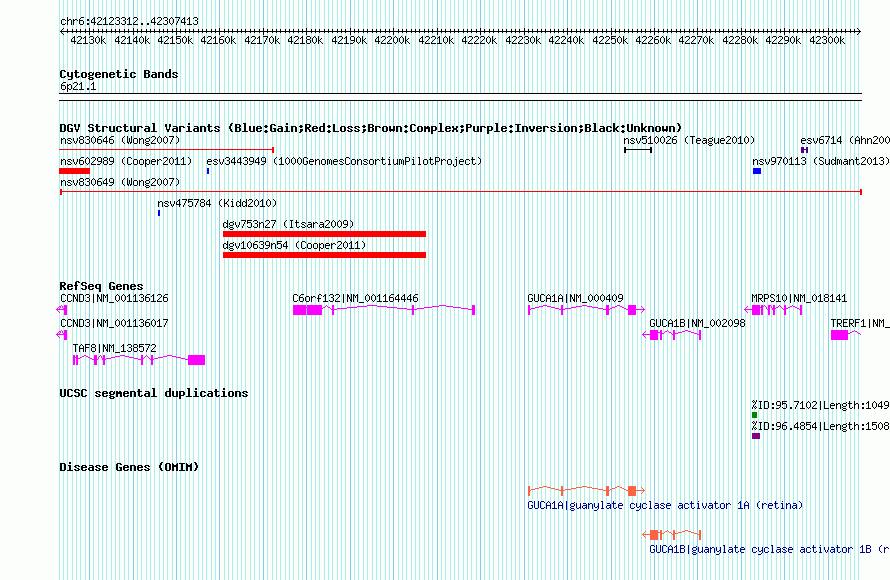The height and width of the screenshot is (580, 890).
Task: Click the nsv830646 (Wong2007) variant label
Action: click(x=120, y=140)
